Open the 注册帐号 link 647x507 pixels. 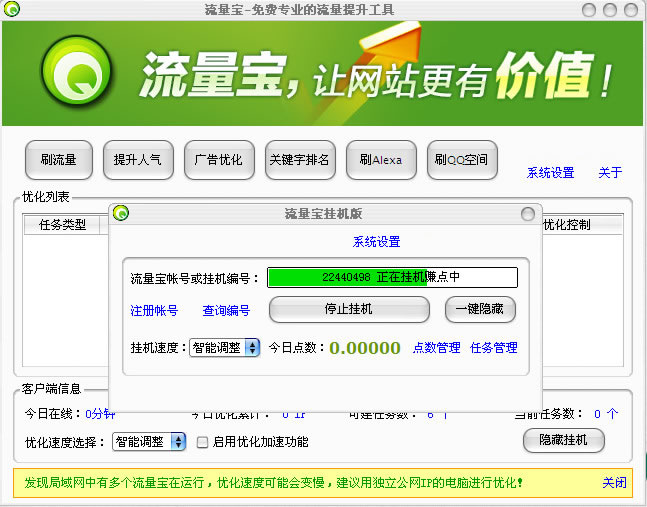pos(154,310)
